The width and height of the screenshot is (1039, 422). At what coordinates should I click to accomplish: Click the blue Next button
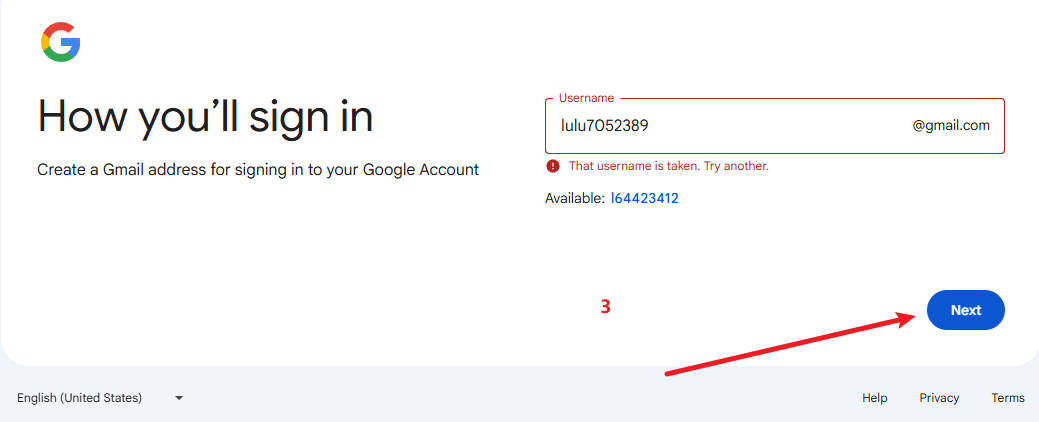[x=965, y=310]
